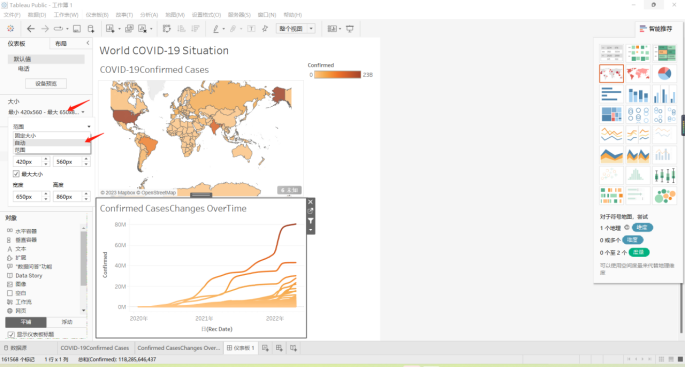Switch to the Layout tab in left pane

(x=61, y=43)
